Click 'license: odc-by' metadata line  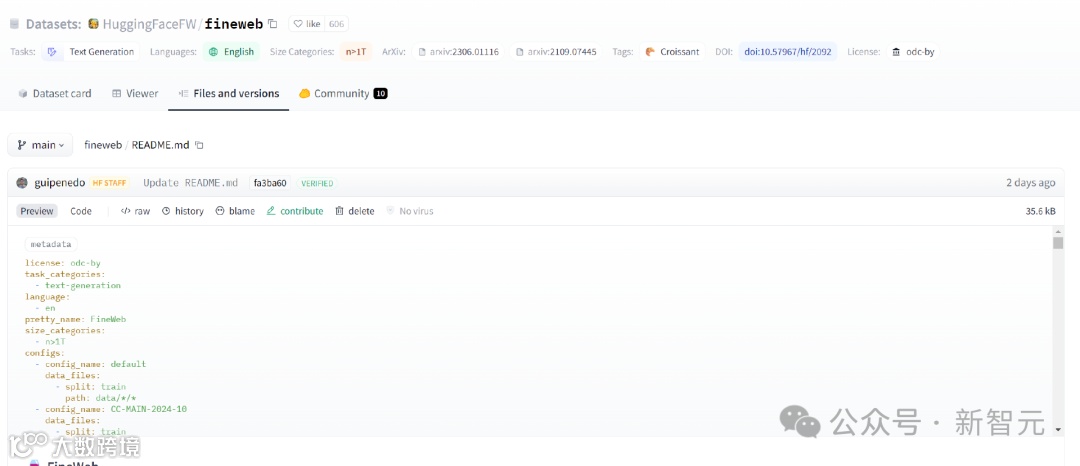(63, 263)
